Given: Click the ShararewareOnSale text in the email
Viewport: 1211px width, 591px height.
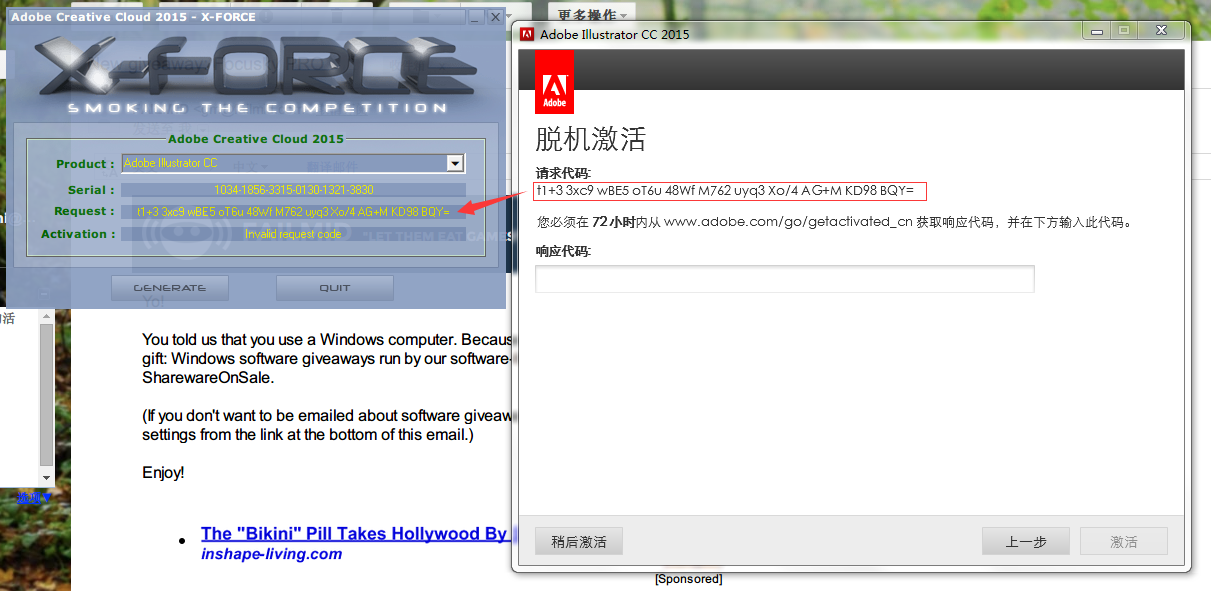Looking at the screenshot, I should 207,379.
